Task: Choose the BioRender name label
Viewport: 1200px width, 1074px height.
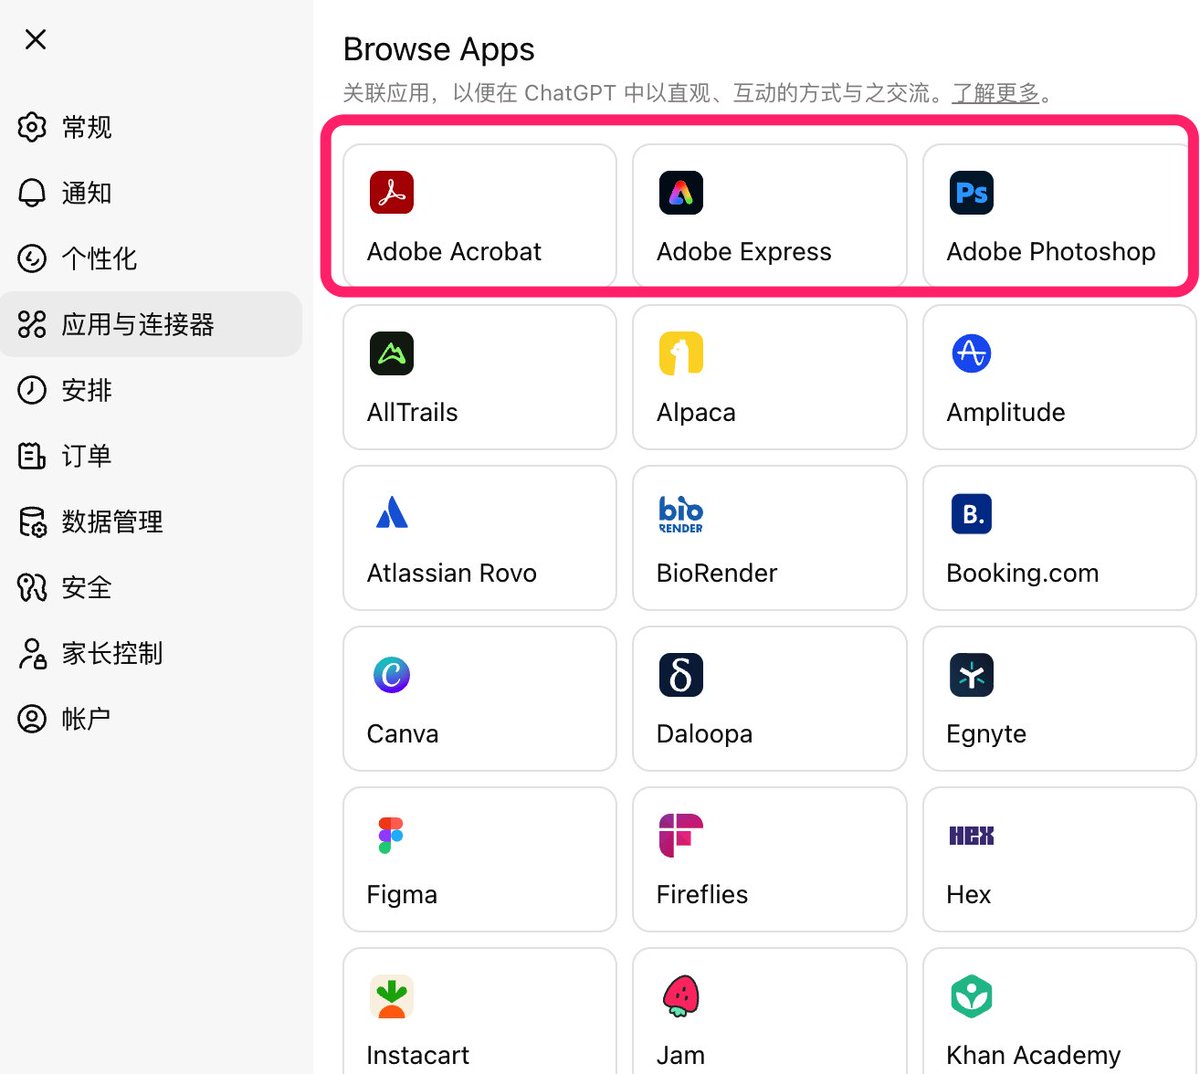Action: [717, 573]
